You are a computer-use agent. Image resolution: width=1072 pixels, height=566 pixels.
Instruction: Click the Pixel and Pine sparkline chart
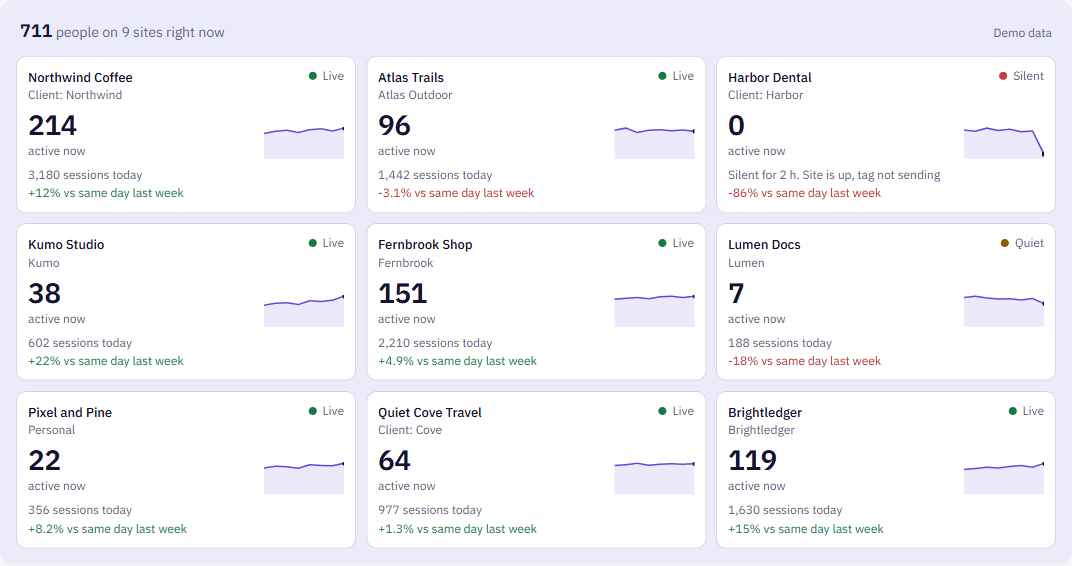pyautogui.click(x=304, y=477)
